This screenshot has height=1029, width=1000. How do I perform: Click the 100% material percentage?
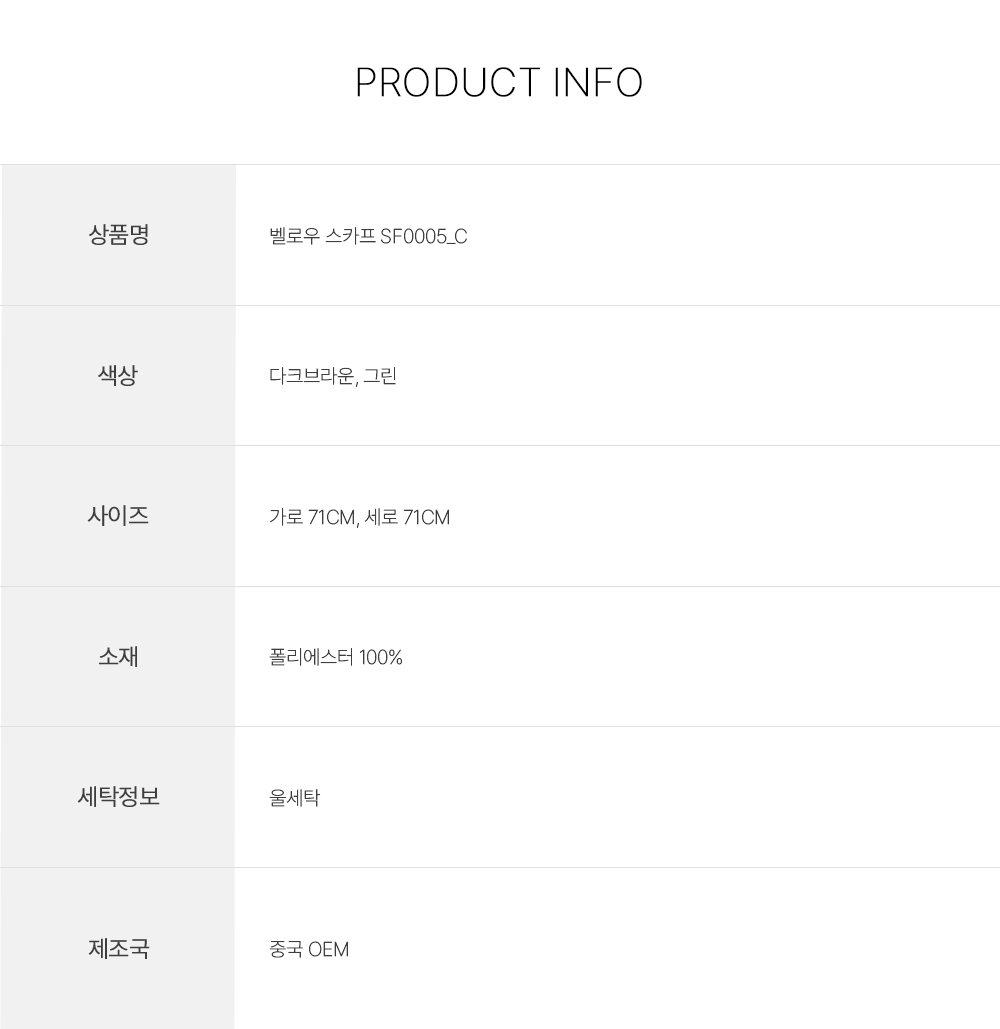381,658
